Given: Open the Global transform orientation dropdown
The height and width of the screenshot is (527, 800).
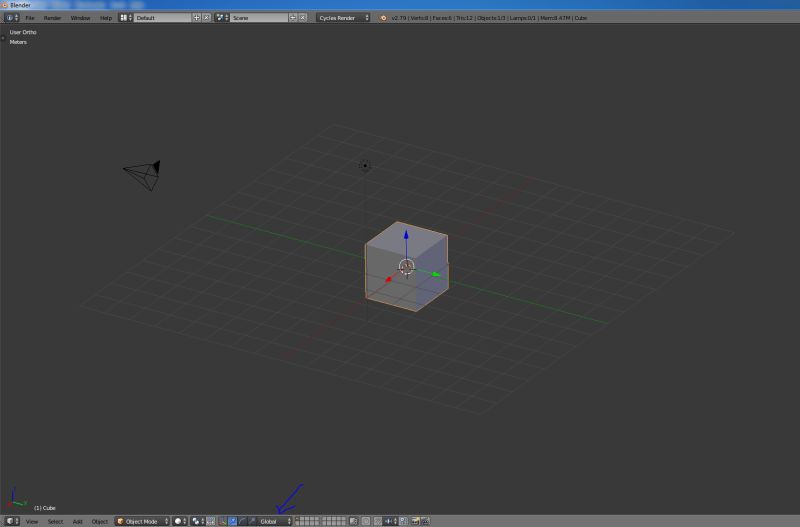Looking at the screenshot, I should (274, 521).
